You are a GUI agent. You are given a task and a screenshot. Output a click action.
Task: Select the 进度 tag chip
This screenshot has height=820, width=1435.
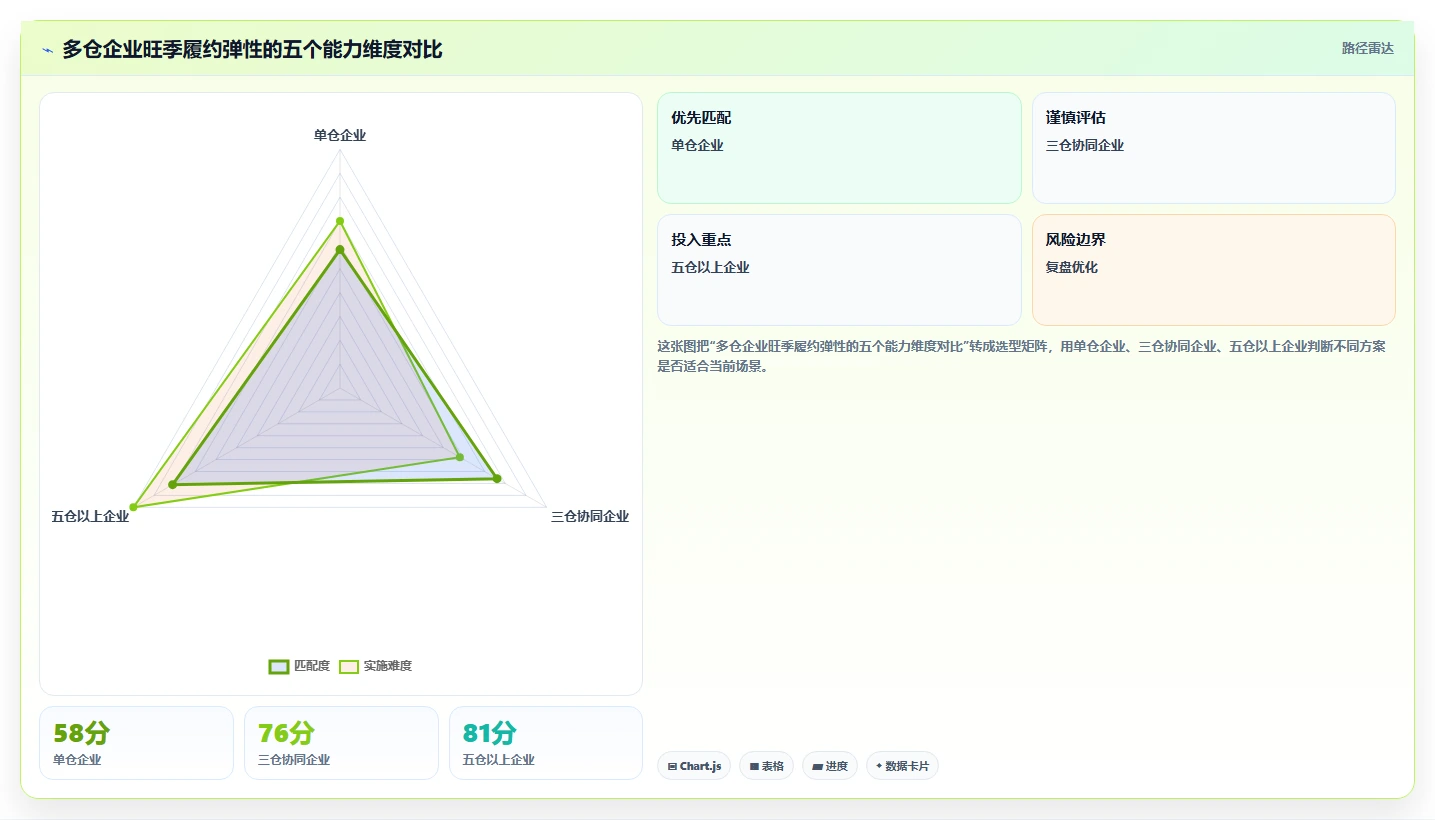pos(830,766)
